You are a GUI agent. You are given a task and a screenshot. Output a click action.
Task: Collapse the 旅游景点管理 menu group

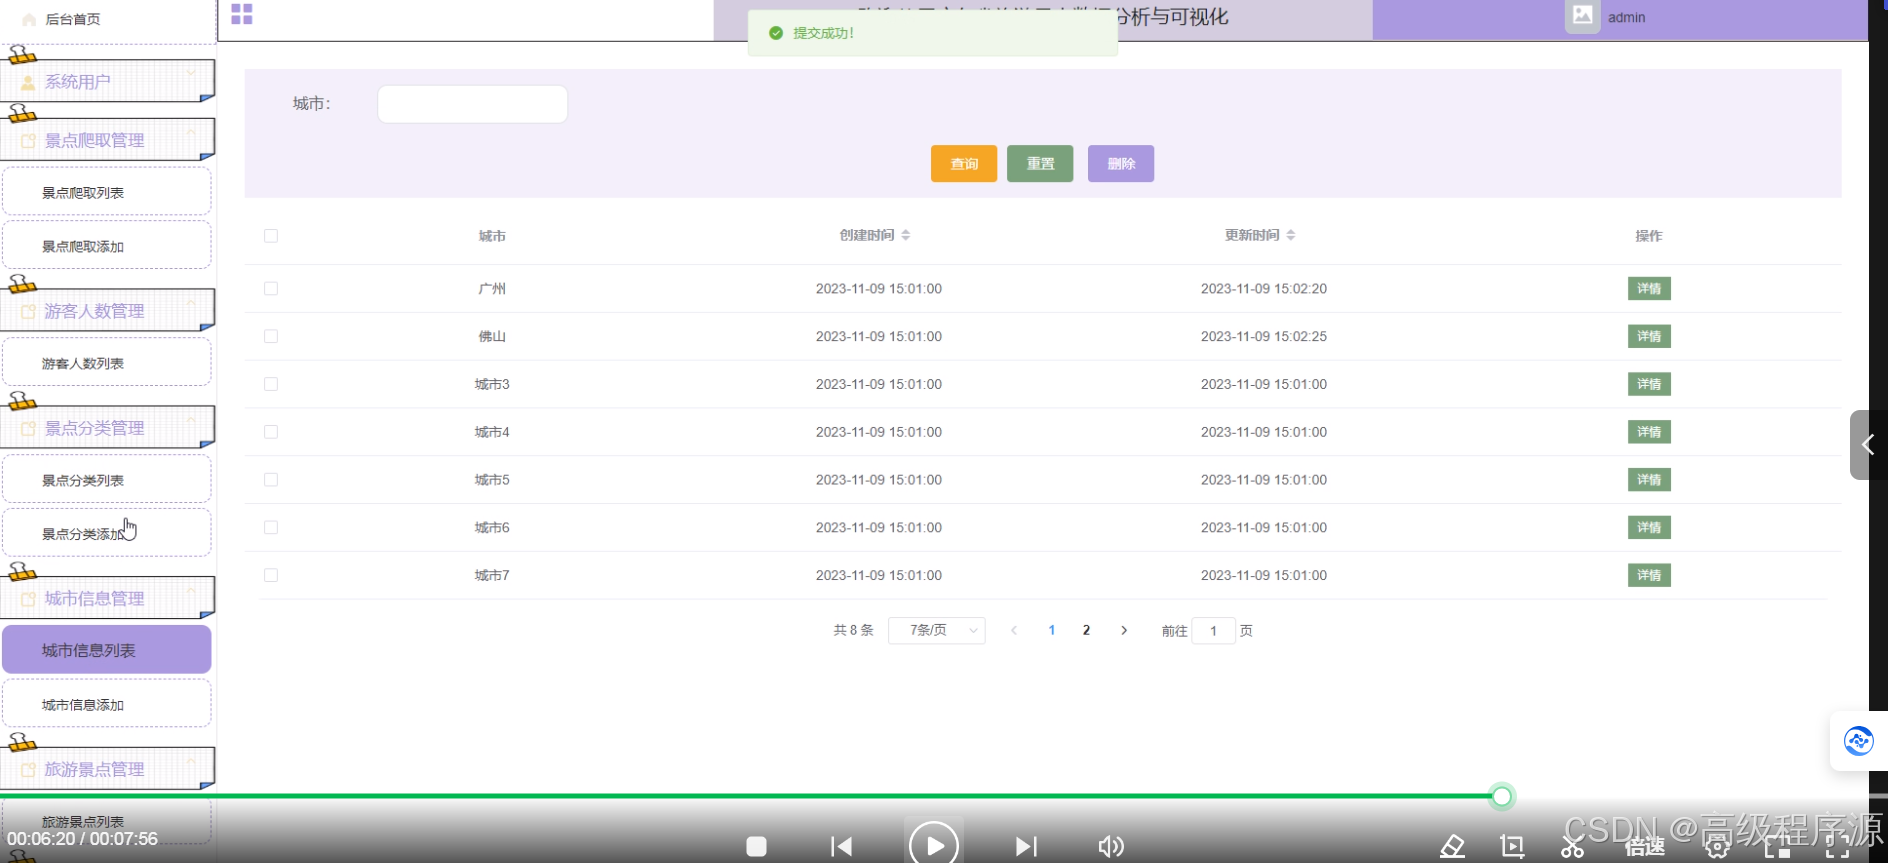coord(108,769)
